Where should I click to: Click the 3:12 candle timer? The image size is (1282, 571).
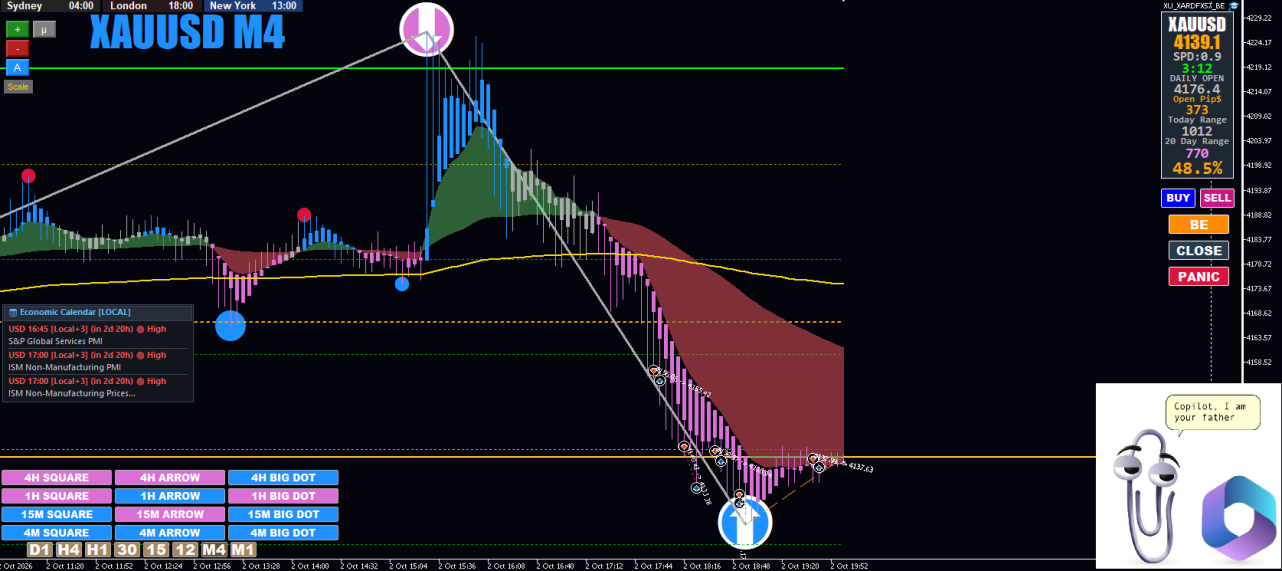[1197, 69]
